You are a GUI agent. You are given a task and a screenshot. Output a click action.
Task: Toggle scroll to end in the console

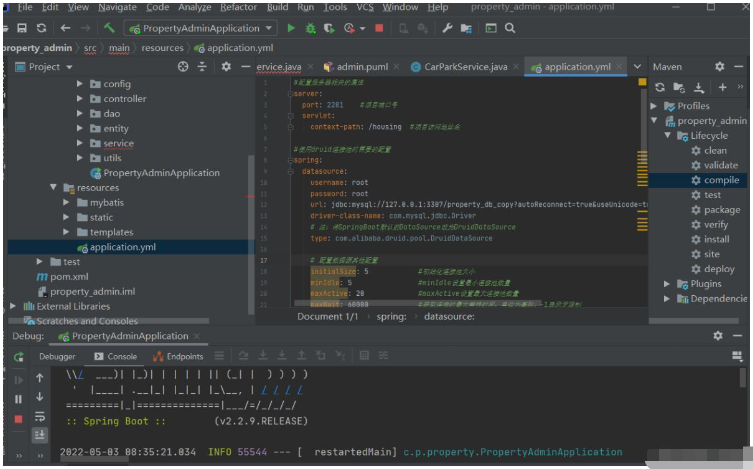click(39, 435)
